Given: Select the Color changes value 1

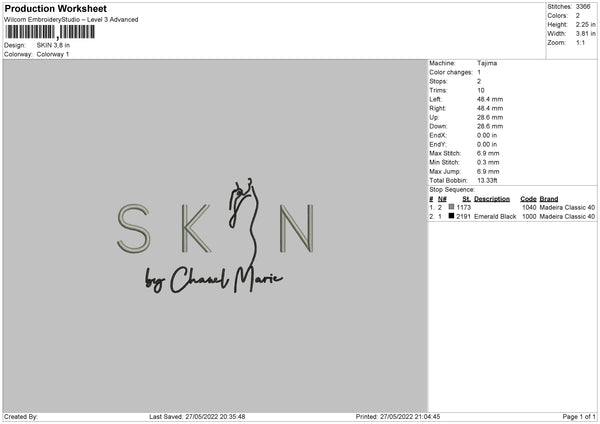Looking at the screenshot, I should tap(479, 72).
